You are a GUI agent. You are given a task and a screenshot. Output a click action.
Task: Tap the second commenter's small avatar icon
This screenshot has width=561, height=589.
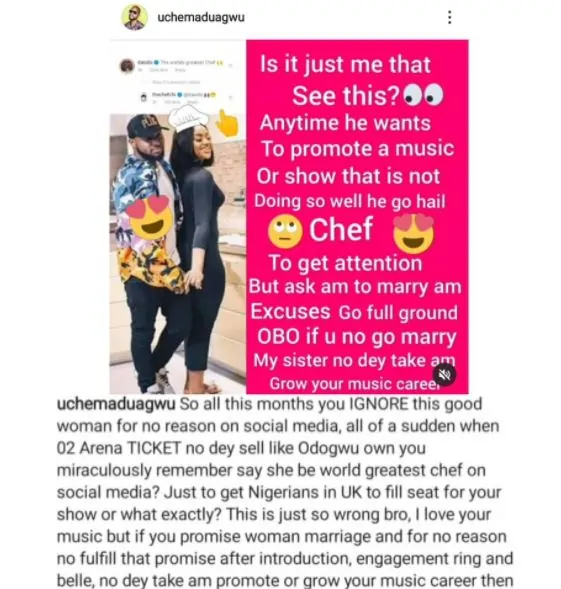tap(144, 97)
